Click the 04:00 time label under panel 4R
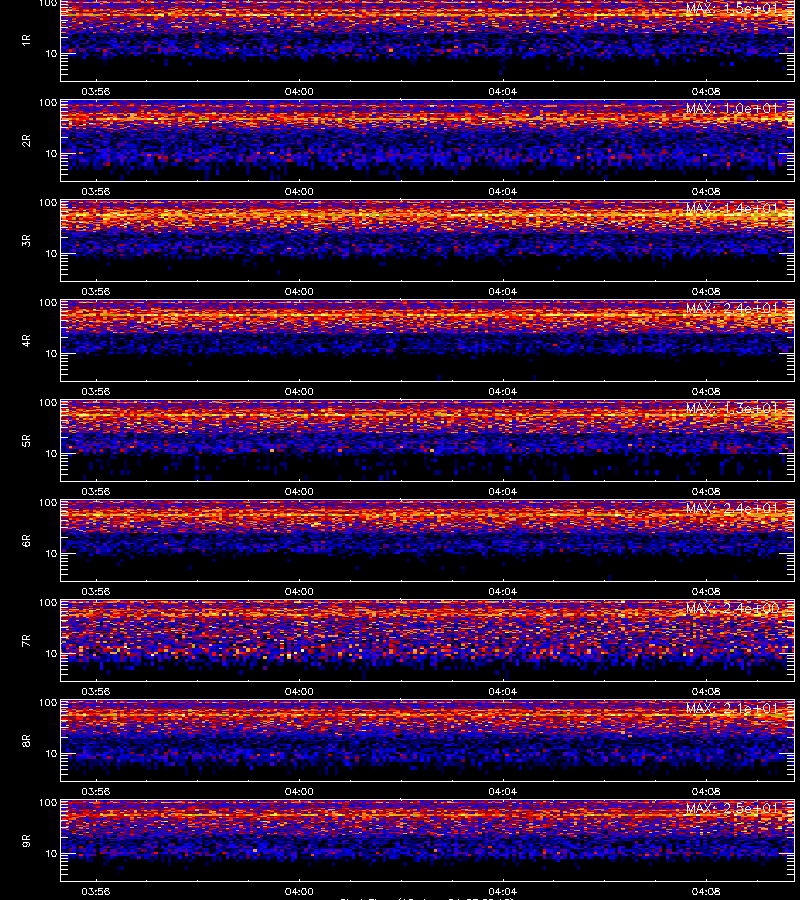 click(299, 391)
